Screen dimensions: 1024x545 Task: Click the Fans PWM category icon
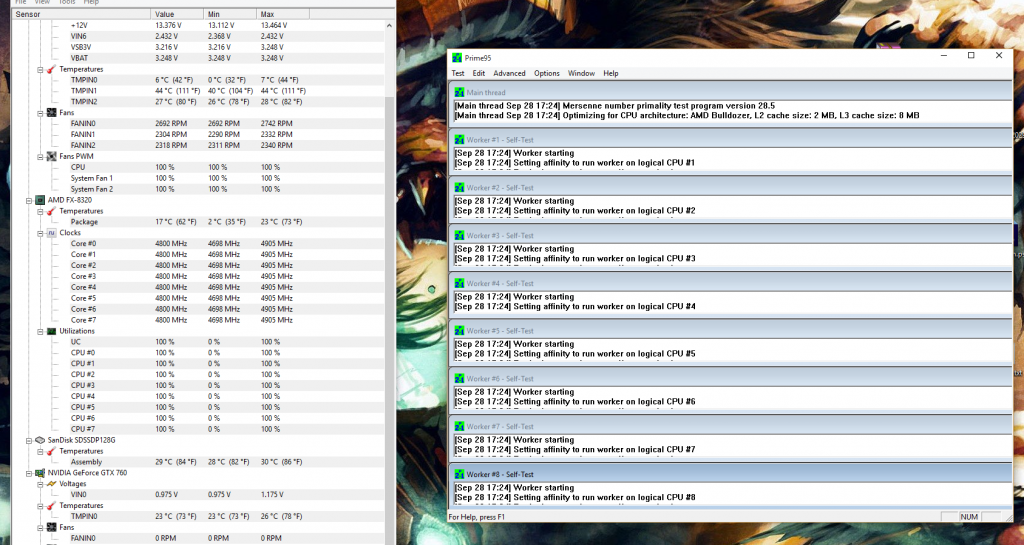pyautogui.click(x=52, y=157)
